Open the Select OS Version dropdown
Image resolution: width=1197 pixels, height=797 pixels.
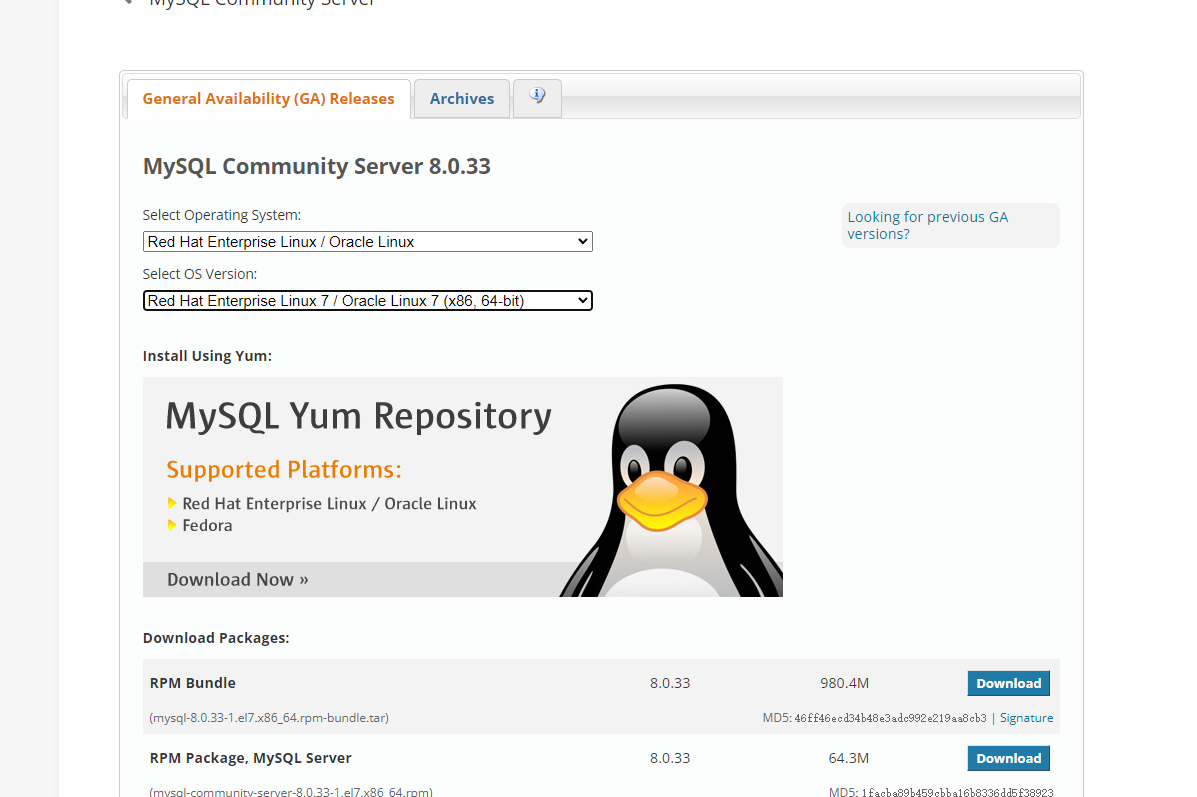click(x=367, y=301)
